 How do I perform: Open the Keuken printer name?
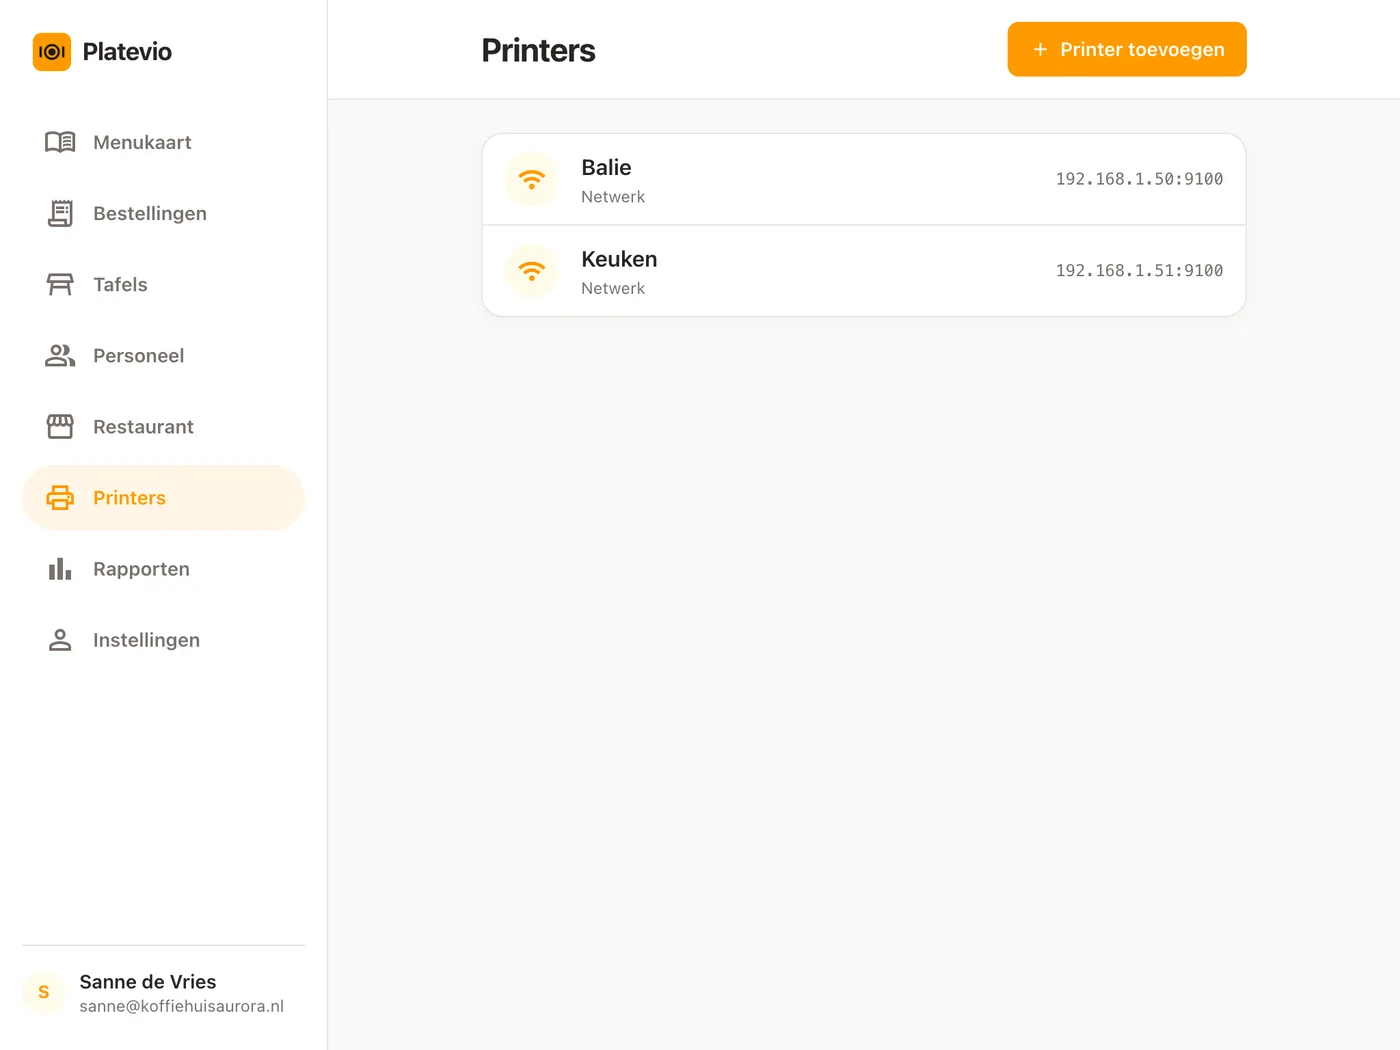[x=619, y=259]
